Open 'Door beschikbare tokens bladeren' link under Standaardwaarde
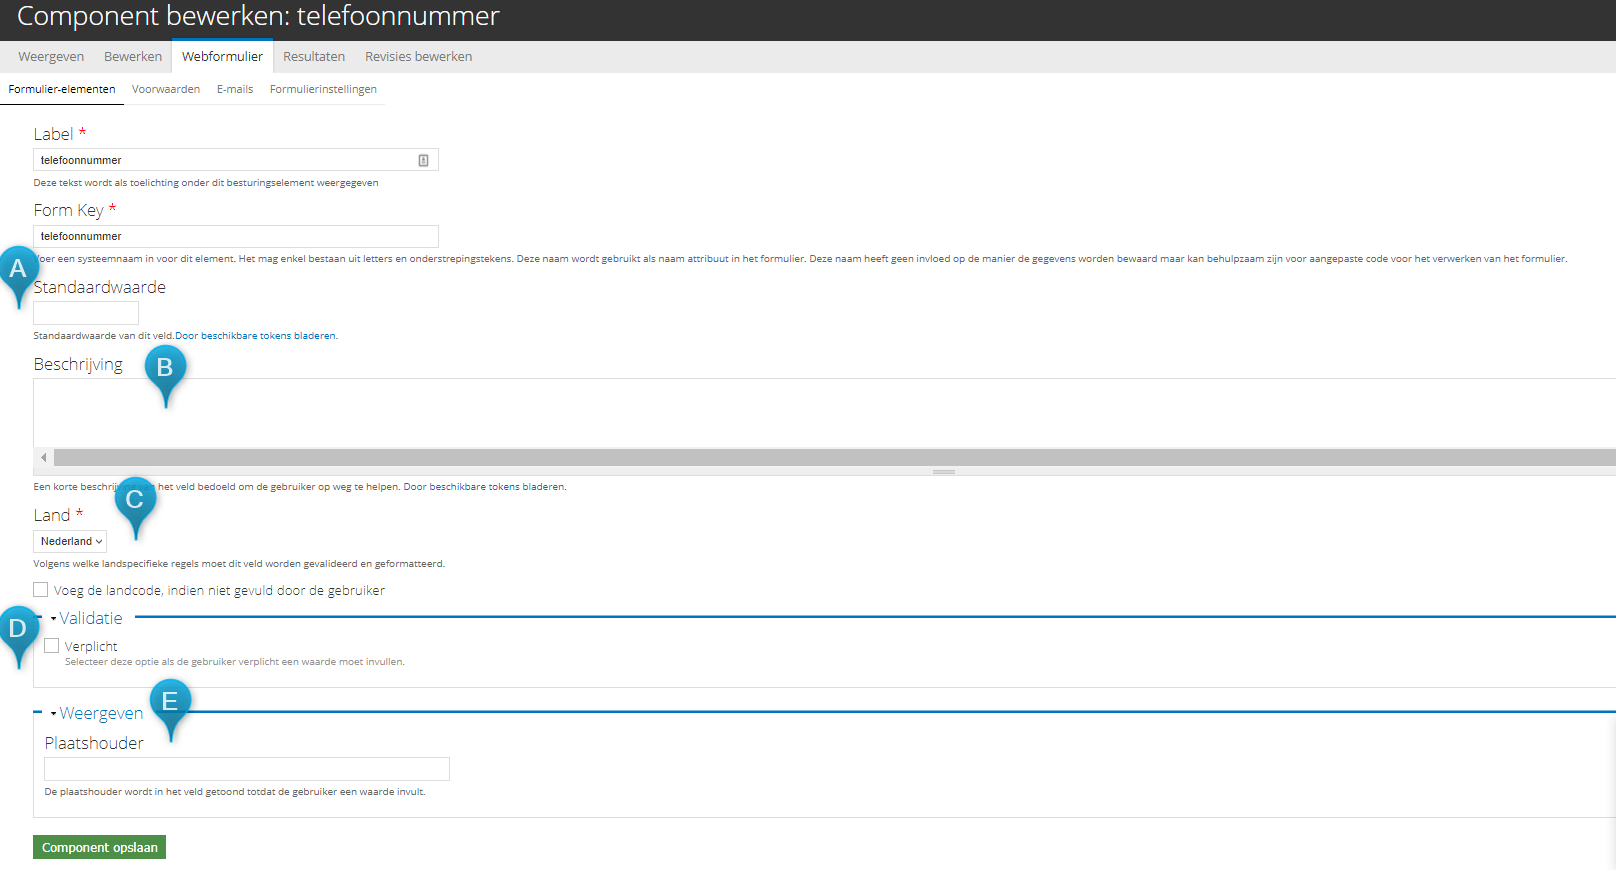The width and height of the screenshot is (1616, 870). (x=256, y=336)
